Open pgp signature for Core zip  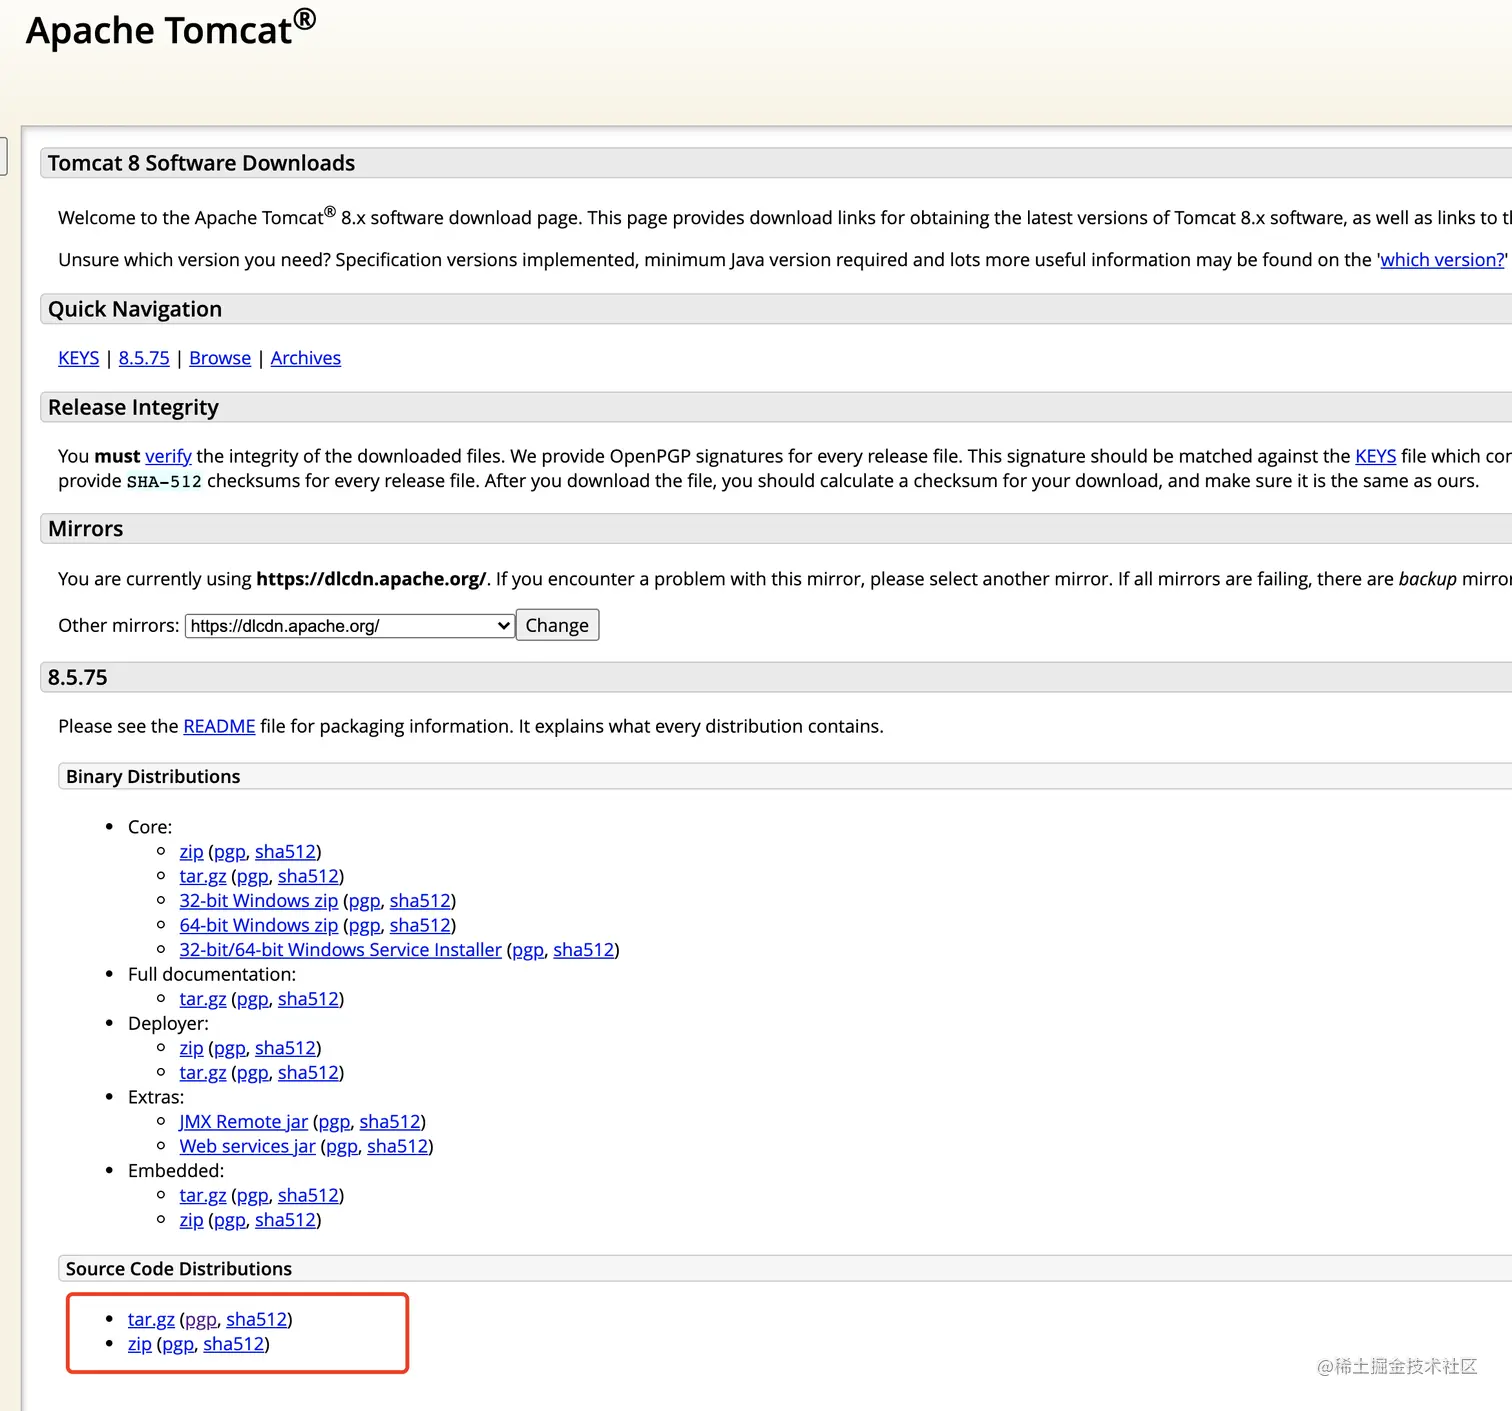(230, 852)
